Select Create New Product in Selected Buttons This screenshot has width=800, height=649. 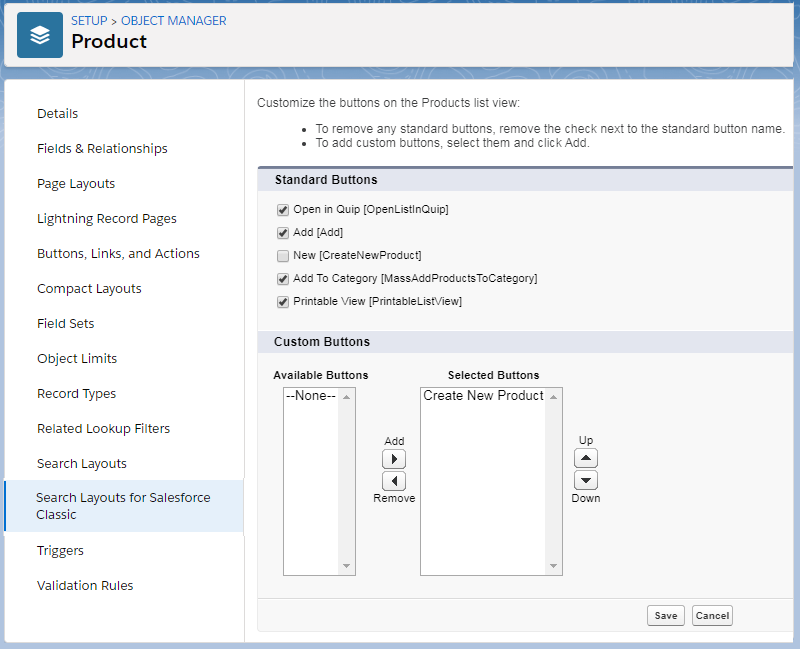click(x=485, y=395)
